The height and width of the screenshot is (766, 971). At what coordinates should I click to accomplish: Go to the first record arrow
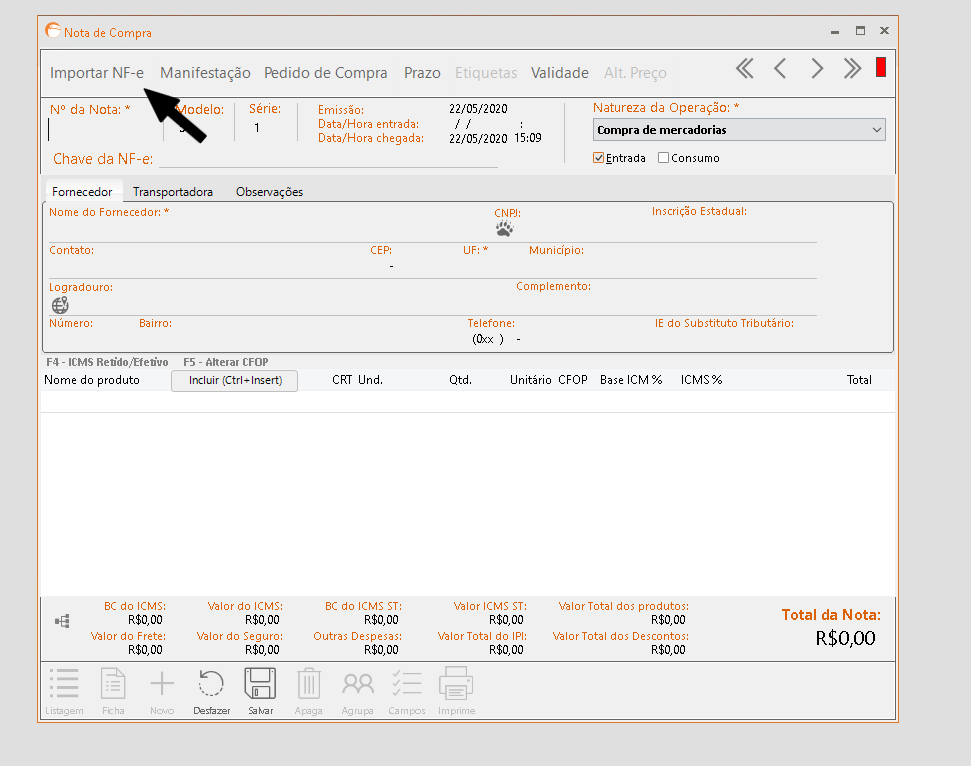coord(744,68)
